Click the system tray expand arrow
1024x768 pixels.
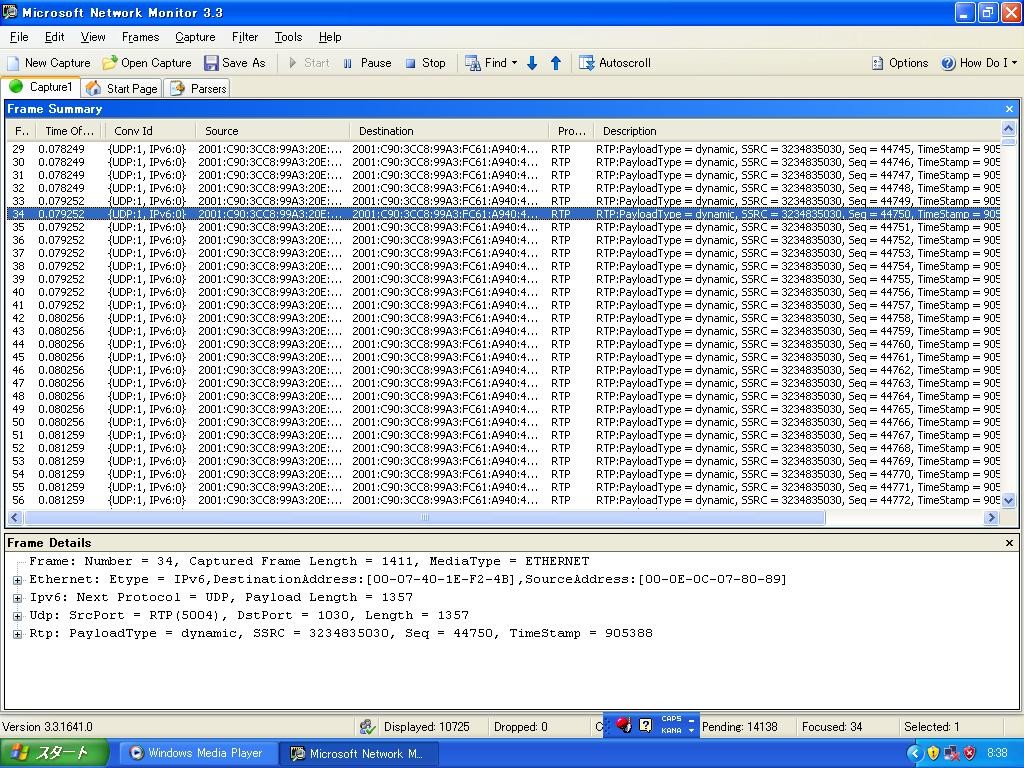coord(914,754)
